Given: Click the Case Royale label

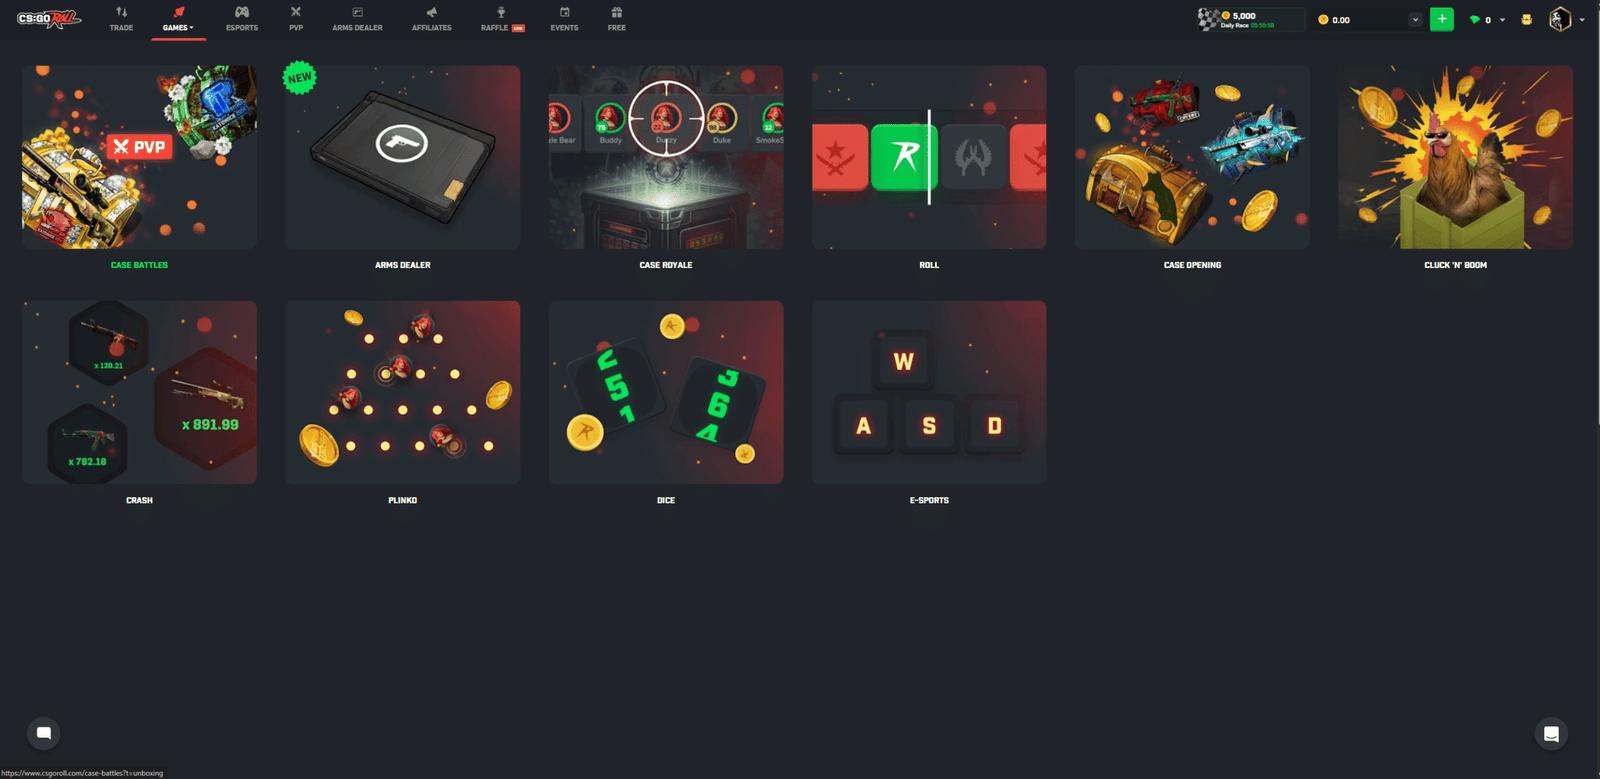Looking at the screenshot, I should (x=666, y=265).
